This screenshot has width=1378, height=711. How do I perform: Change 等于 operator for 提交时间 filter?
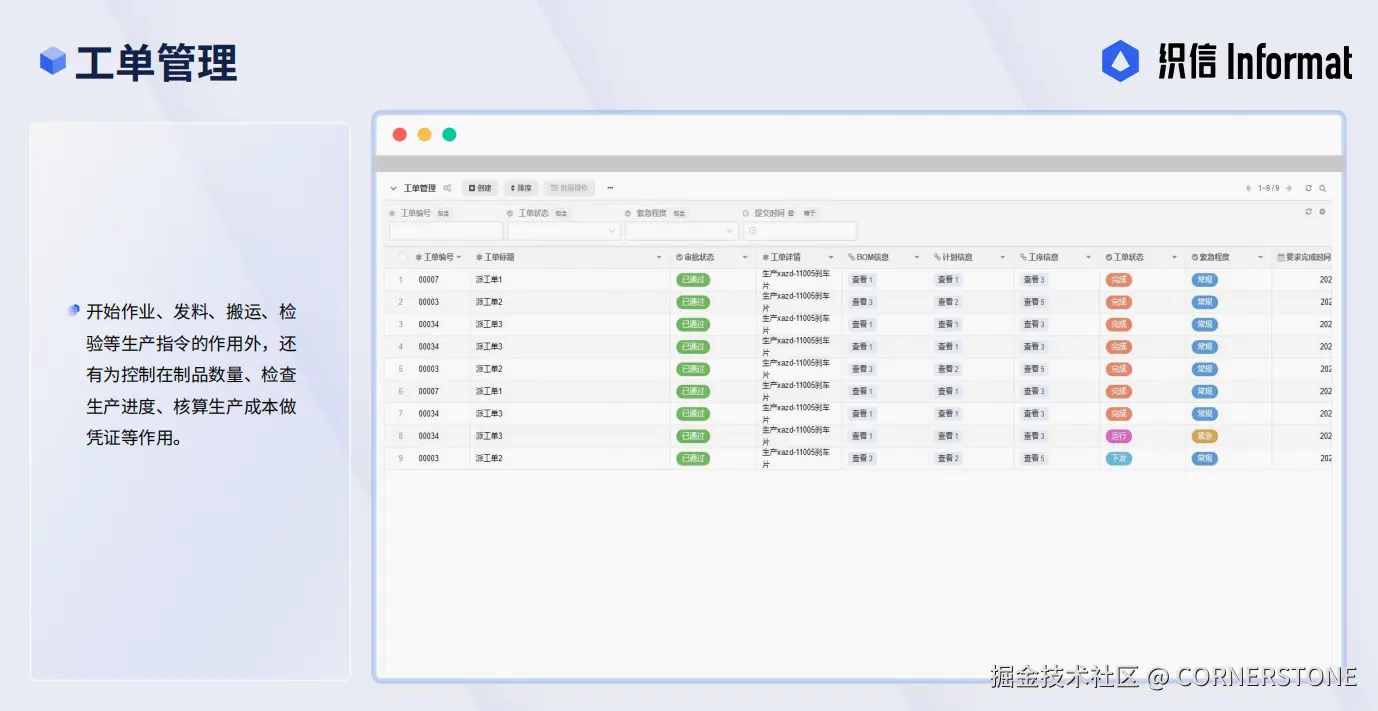809,213
